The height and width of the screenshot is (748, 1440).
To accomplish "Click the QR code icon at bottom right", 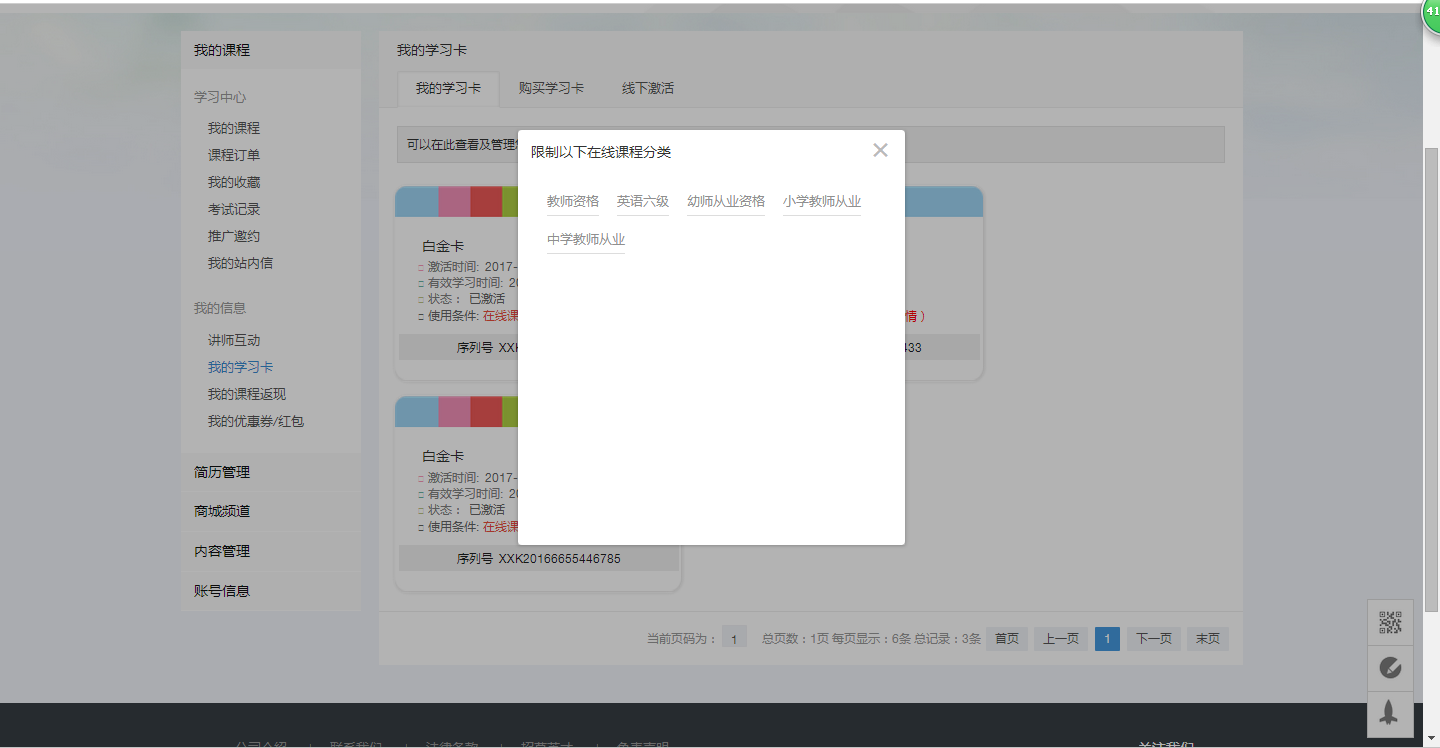I will click(1390, 622).
